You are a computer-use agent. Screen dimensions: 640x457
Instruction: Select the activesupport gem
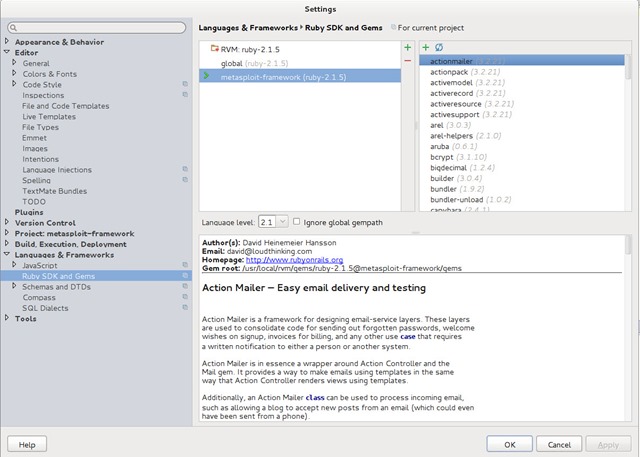point(522,114)
